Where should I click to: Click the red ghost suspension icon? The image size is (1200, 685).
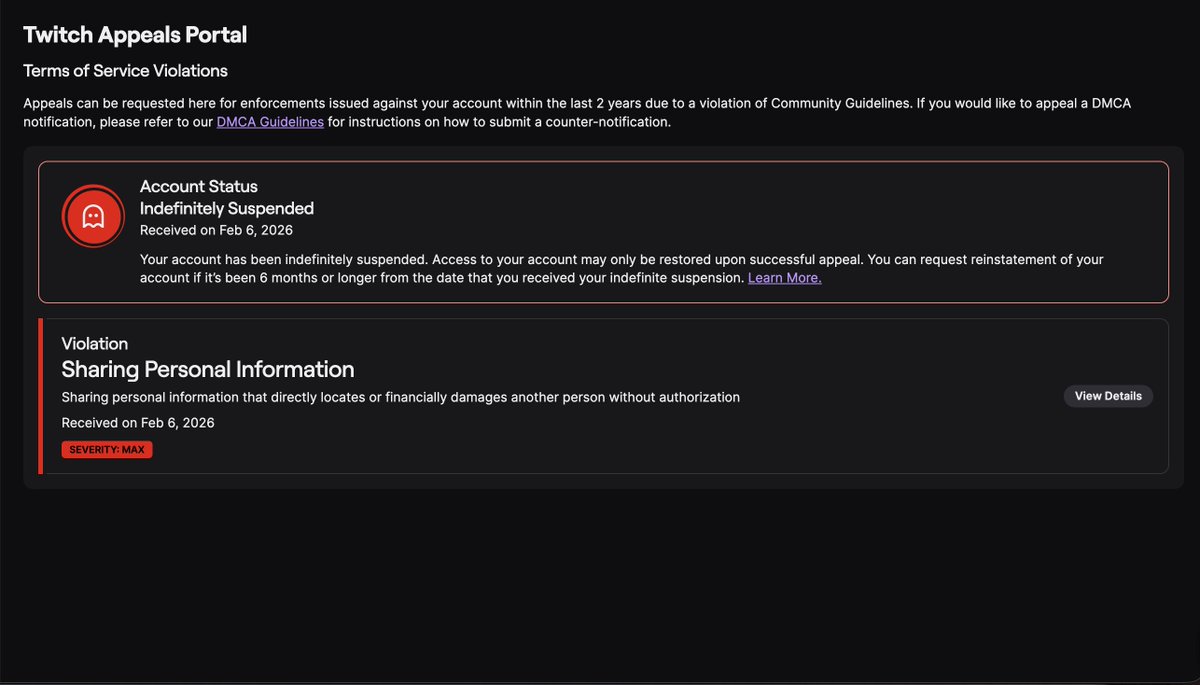click(93, 216)
